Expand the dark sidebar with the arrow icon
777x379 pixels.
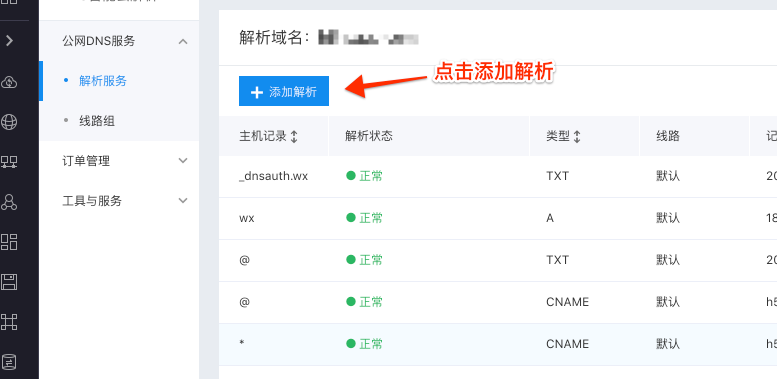tap(9, 41)
